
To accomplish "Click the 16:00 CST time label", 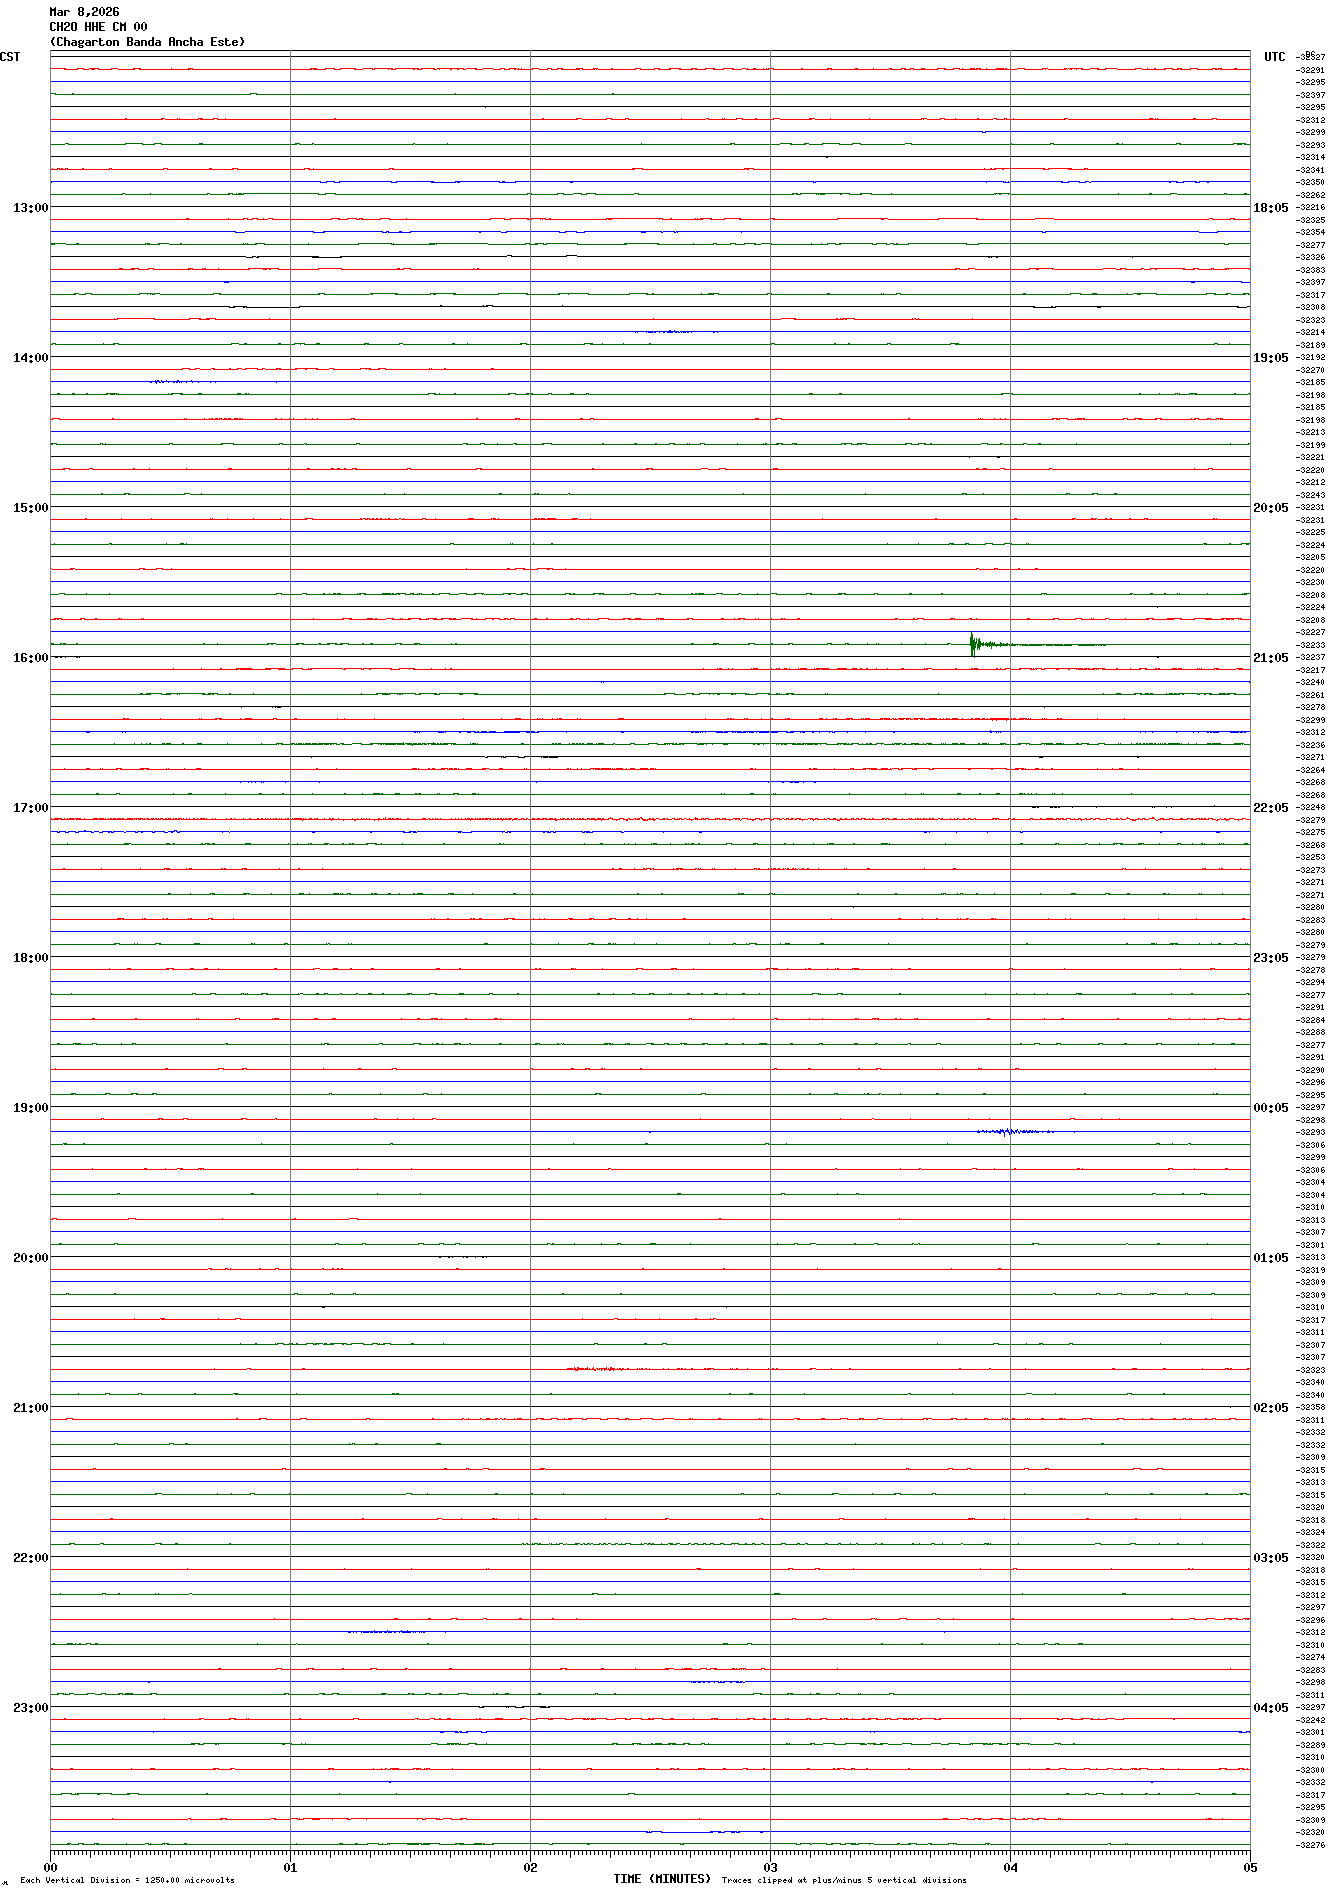I will [x=30, y=658].
